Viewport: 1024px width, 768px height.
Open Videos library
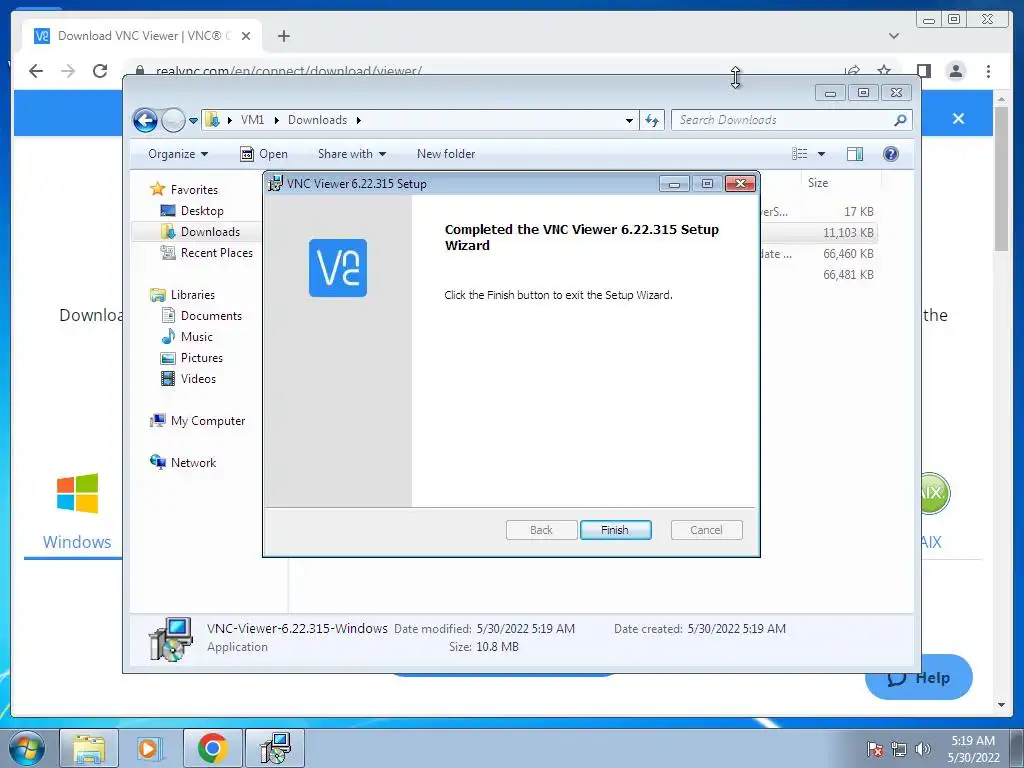click(x=188, y=379)
